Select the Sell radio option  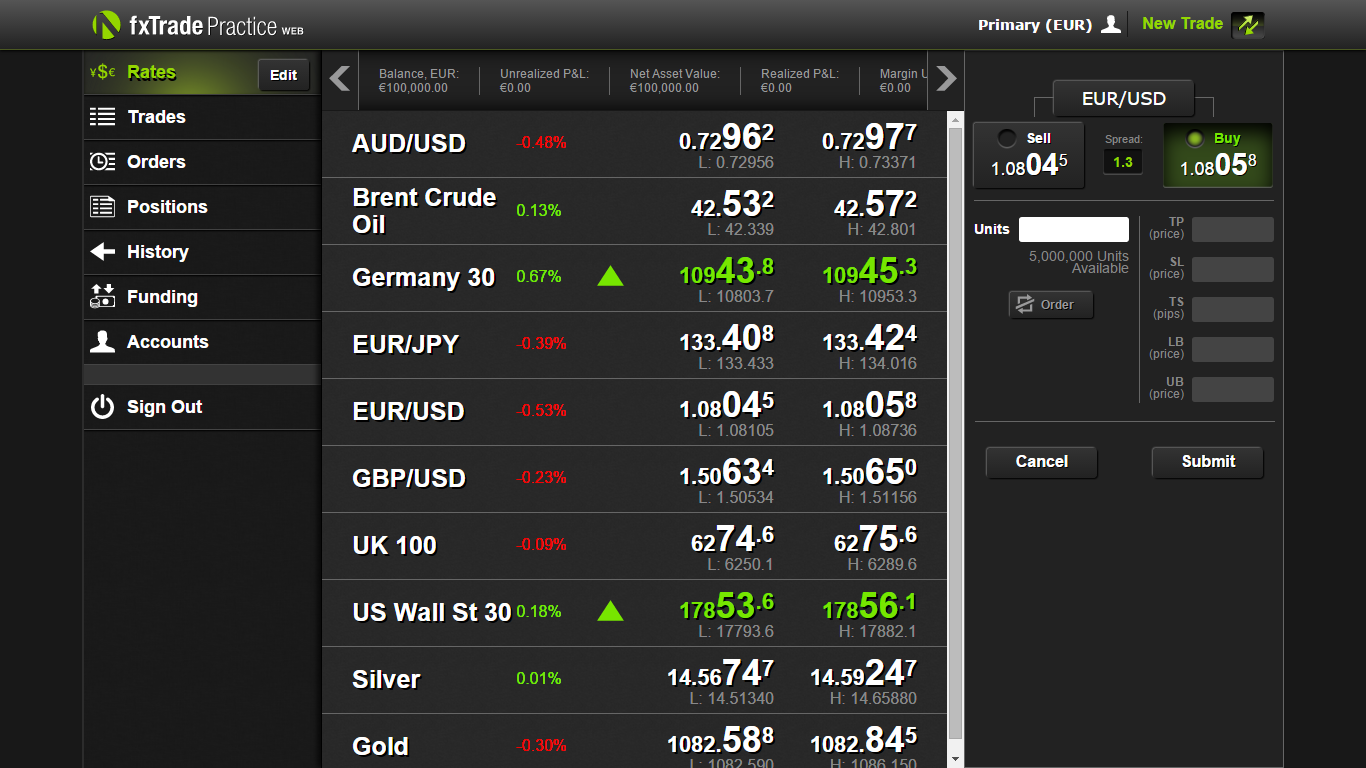[x=1007, y=139]
